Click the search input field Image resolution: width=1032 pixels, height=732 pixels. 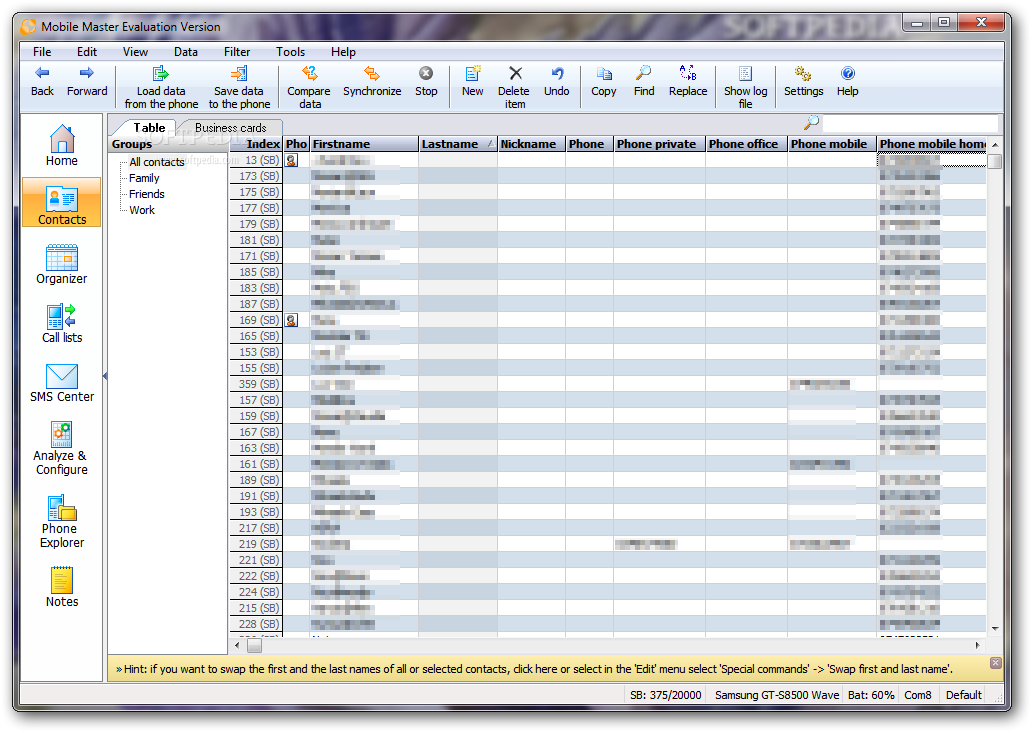pos(910,123)
